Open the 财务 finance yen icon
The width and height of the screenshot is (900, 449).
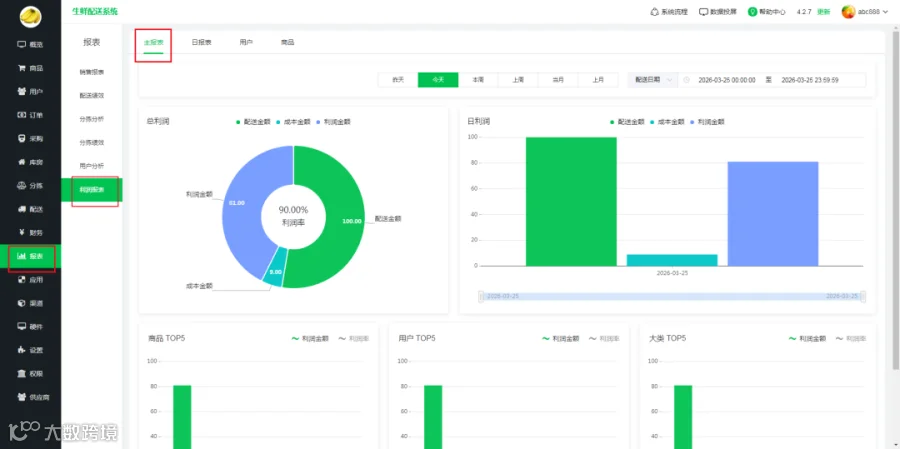(22, 233)
